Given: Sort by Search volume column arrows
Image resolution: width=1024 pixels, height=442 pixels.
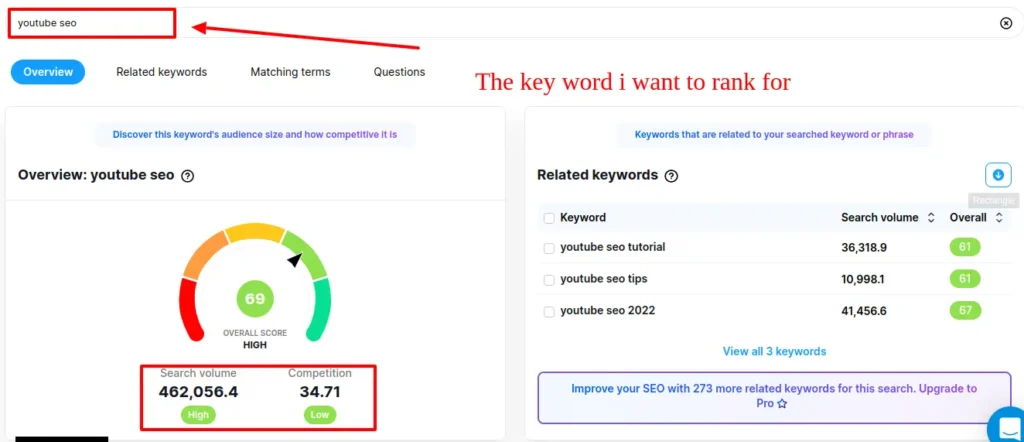Looking at the screenshot, I should (931, 218).
